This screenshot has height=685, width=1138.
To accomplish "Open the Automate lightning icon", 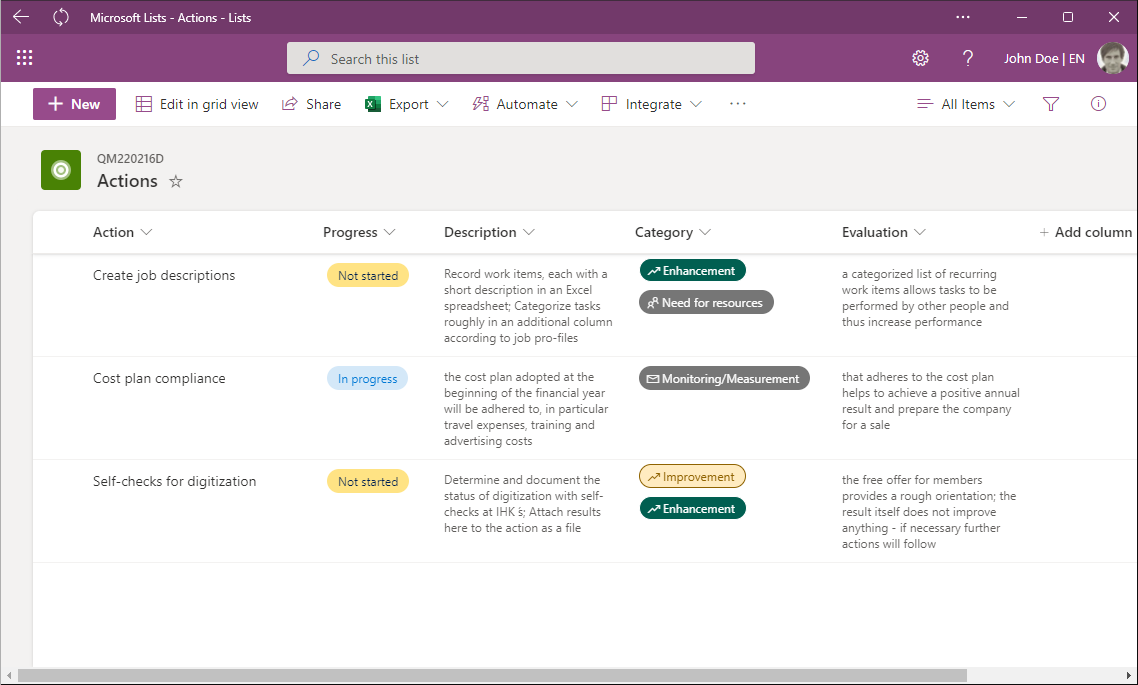I will click(481, 103).
